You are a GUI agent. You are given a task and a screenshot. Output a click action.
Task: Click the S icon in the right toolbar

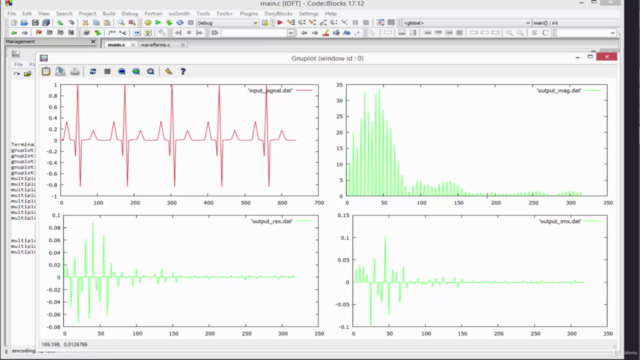(534, 33)
